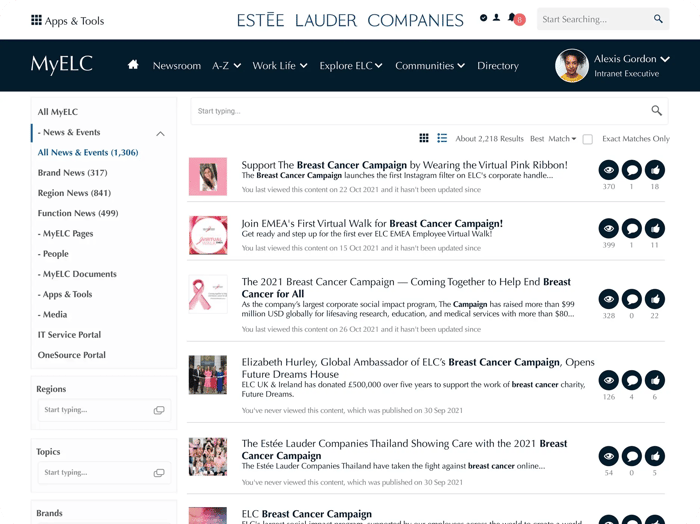This screenshot has width=700, height=524.
Task: Open the Newsroom menu item
Action: [177, 66]
